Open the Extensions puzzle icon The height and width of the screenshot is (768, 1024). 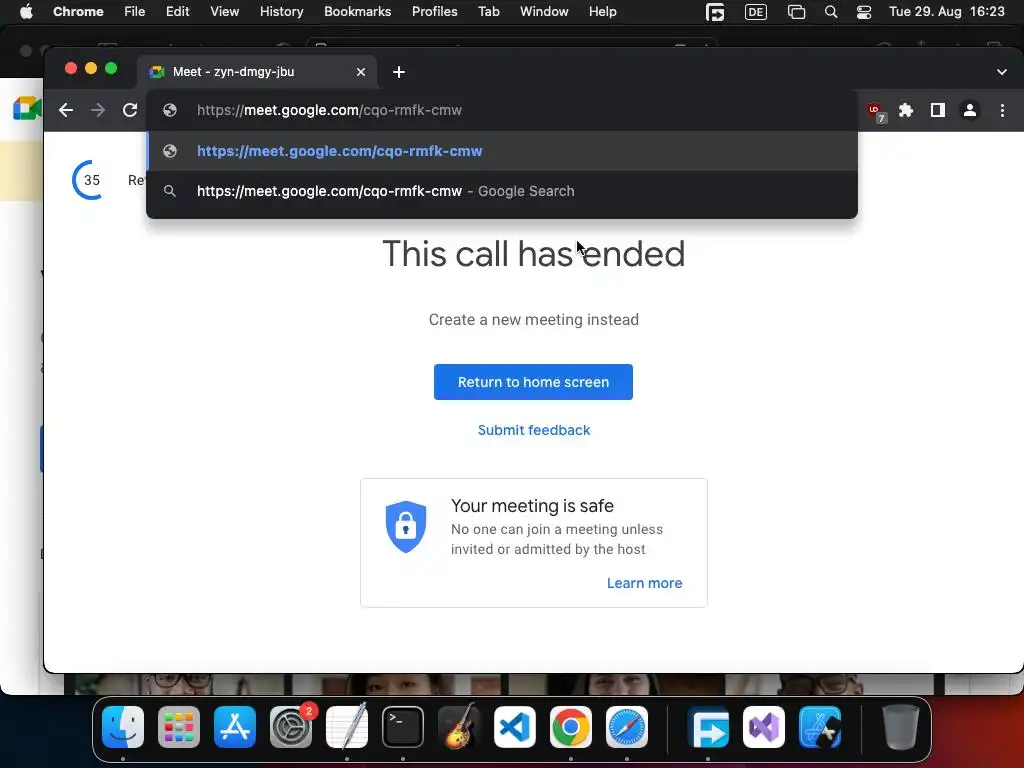tap(906, 110)
